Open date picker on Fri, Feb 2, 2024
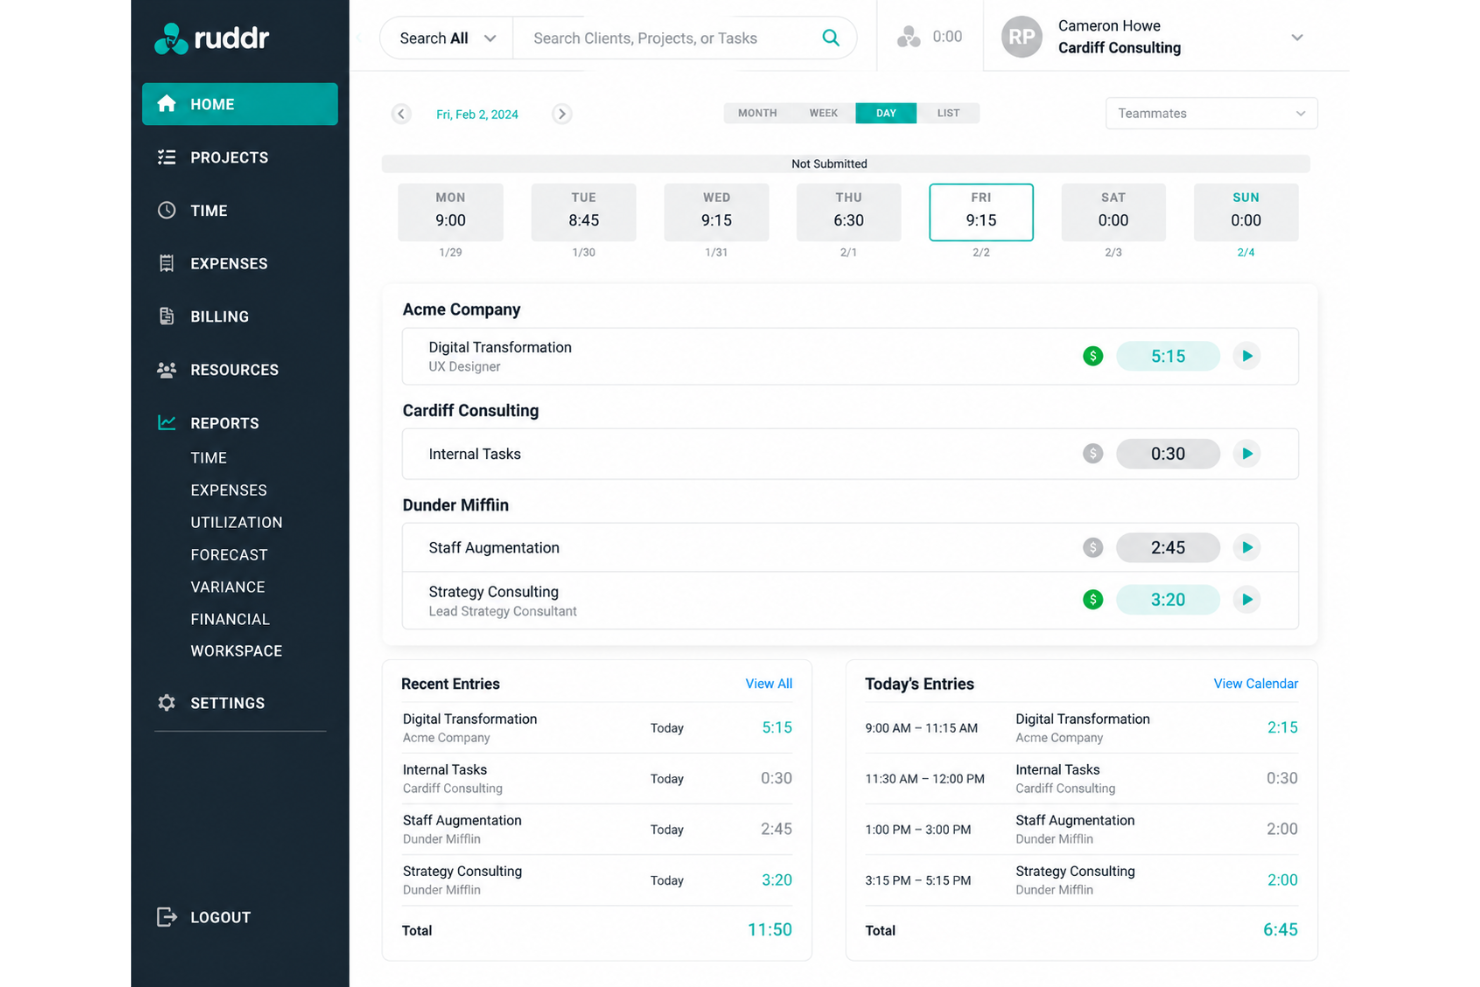1480x987 pixels. [x=477, y=114]
